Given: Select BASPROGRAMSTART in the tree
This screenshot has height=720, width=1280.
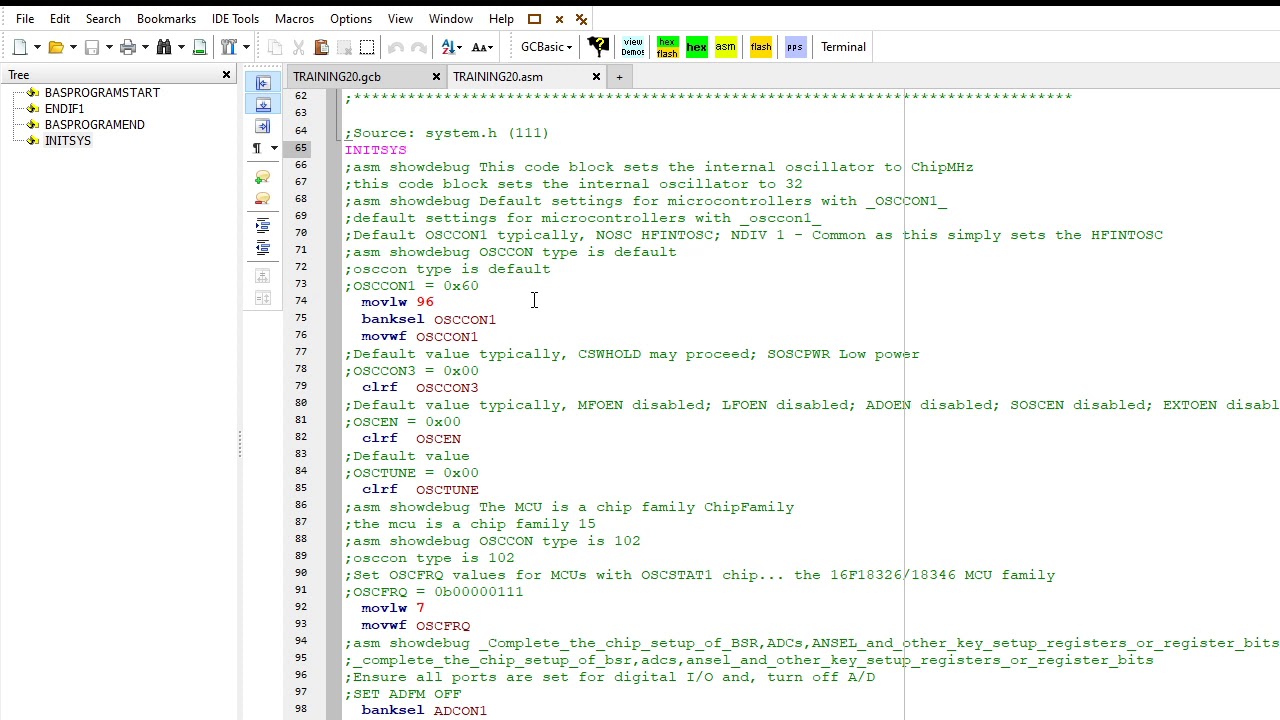Looking at the screenshot, I should [102, 93].
